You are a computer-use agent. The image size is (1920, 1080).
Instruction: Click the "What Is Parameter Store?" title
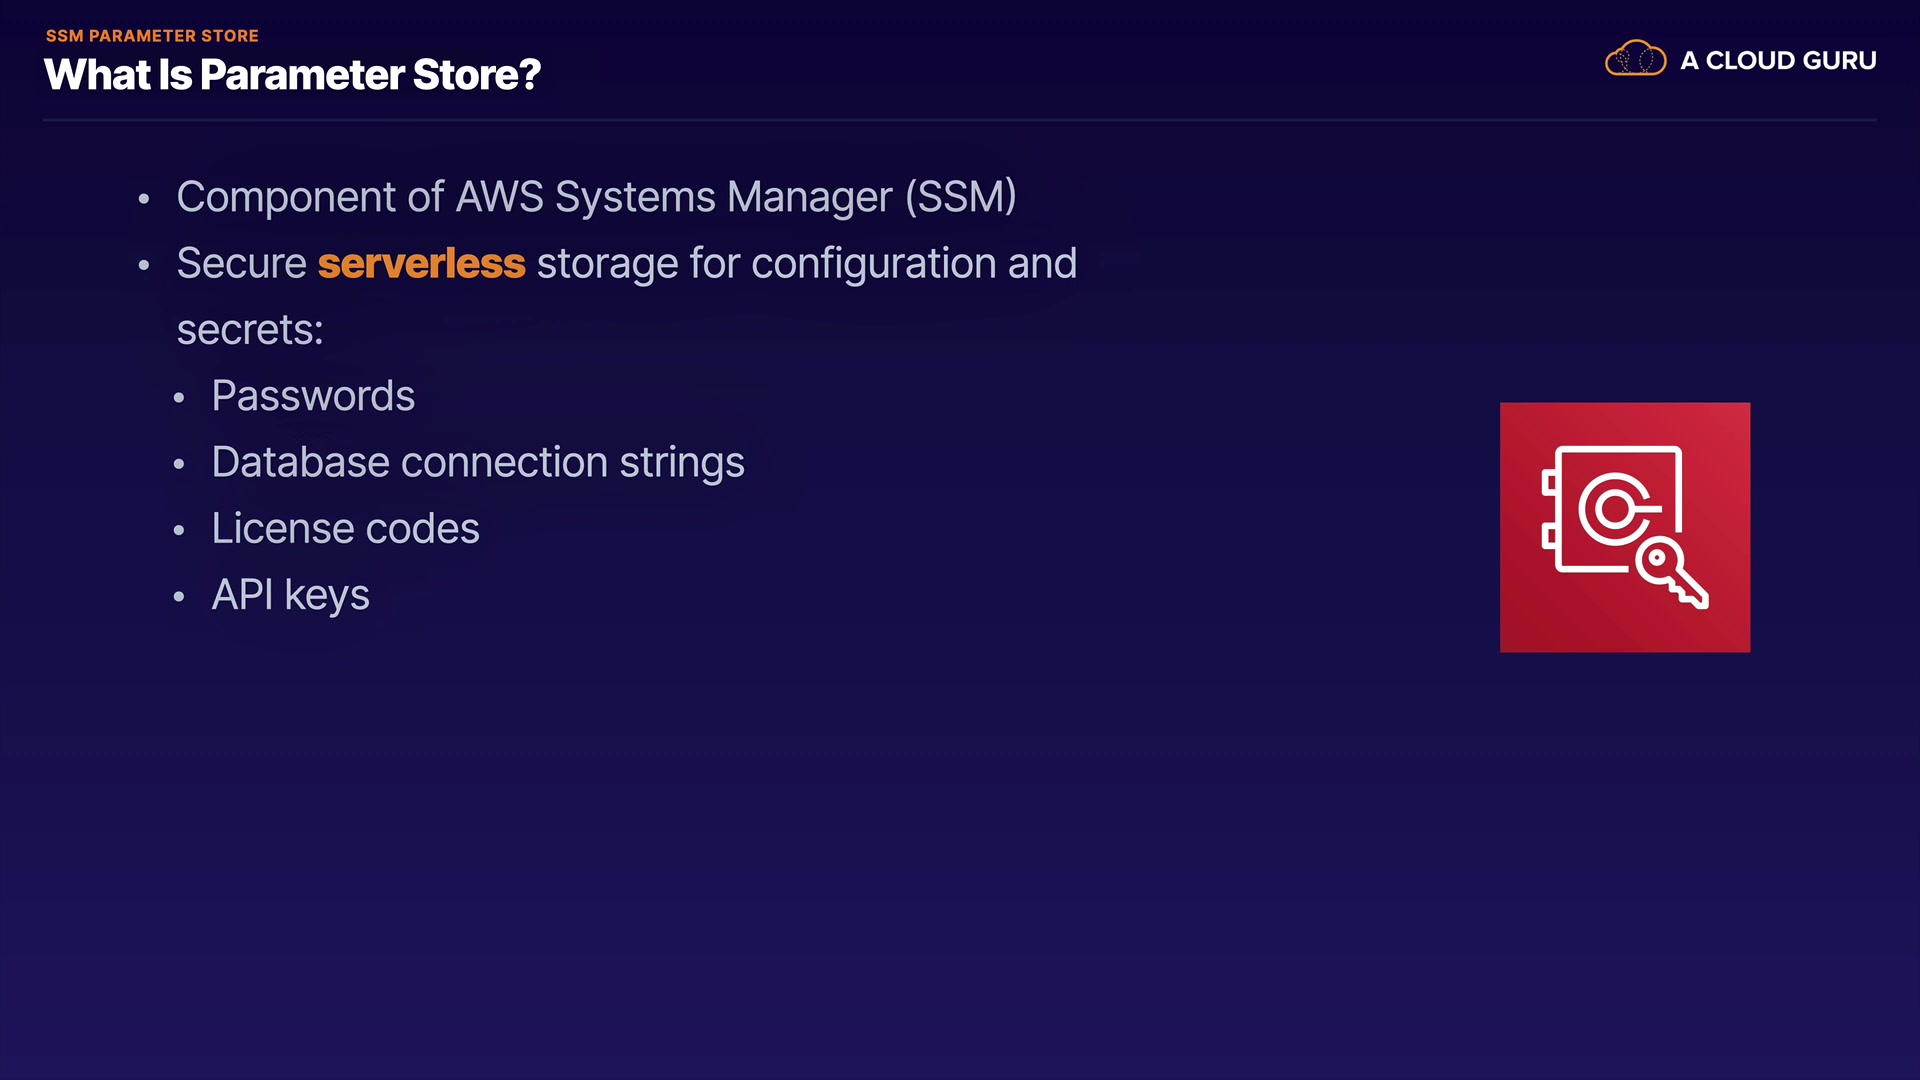292,75
